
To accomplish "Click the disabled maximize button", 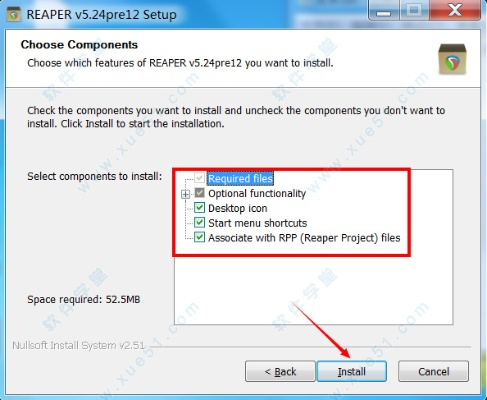I will click(414, 10).
